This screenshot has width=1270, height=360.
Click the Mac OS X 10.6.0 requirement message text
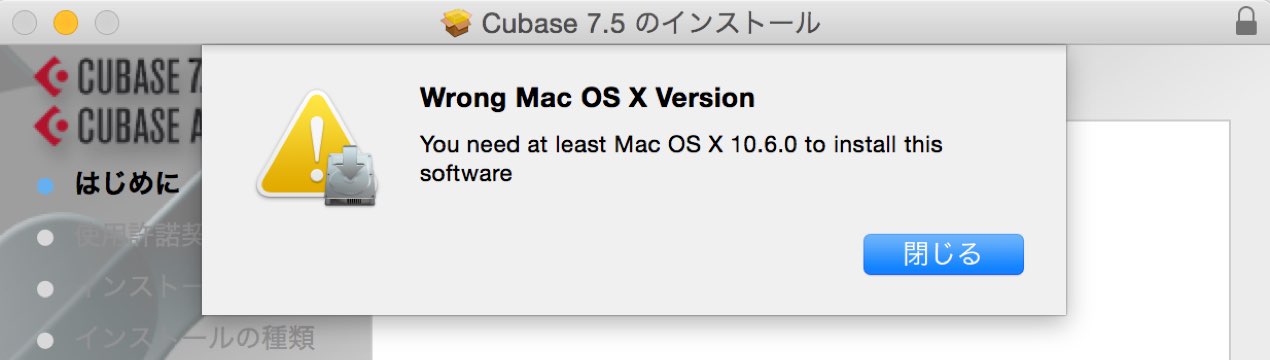[x=681, y=159]
